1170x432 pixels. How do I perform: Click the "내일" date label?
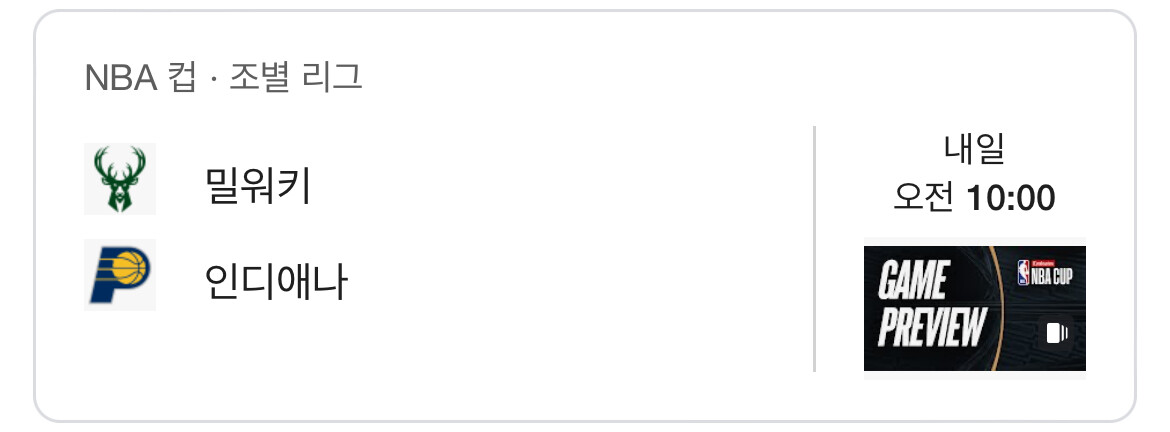(974, 150)
